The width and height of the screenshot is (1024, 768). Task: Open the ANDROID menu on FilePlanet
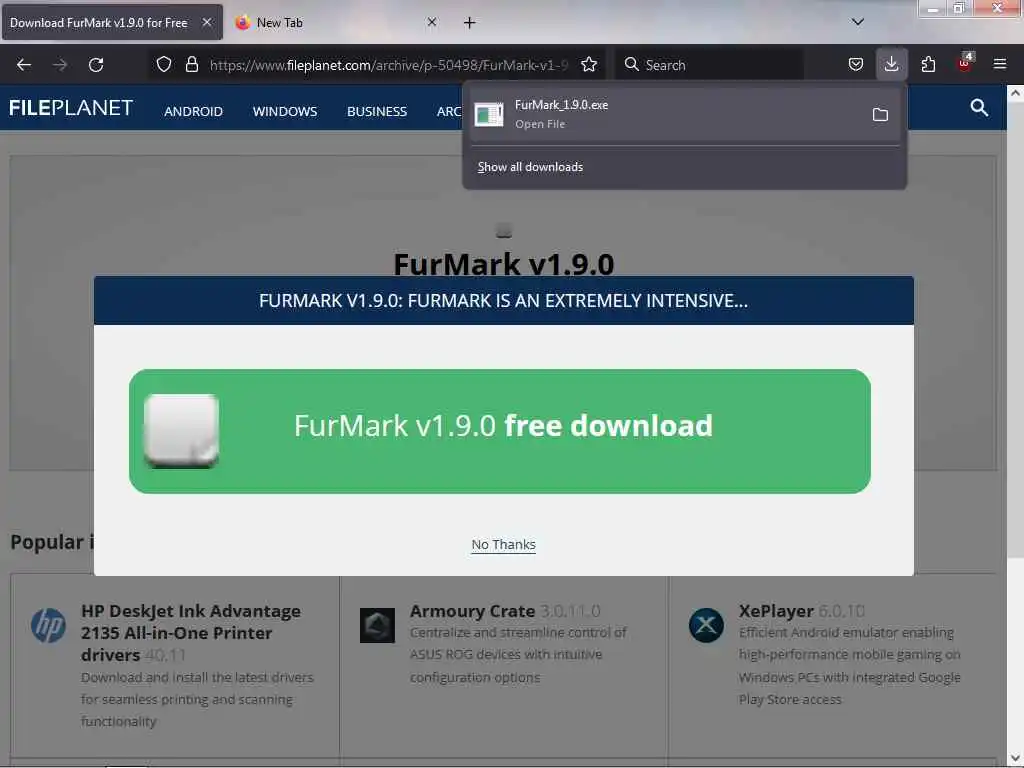(193, 112)
